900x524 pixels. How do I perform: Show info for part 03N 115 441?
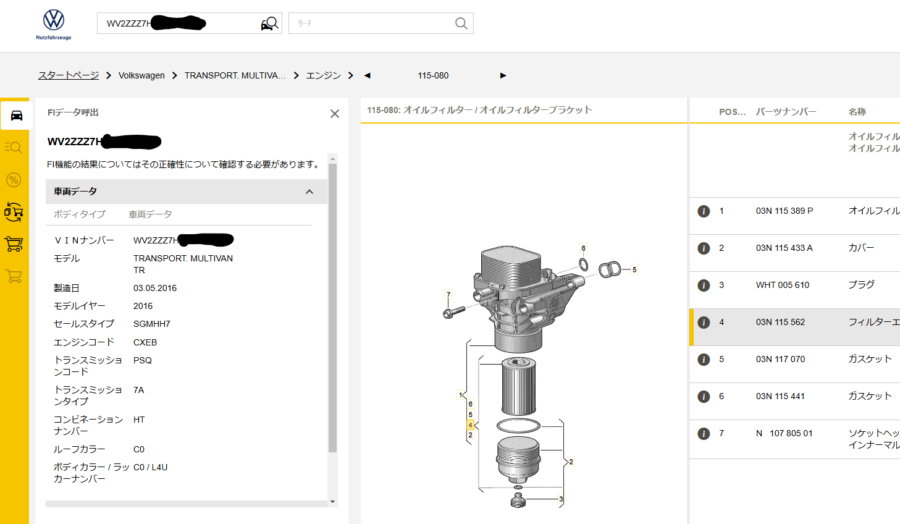pyautogui.click(x=704, y=397)
